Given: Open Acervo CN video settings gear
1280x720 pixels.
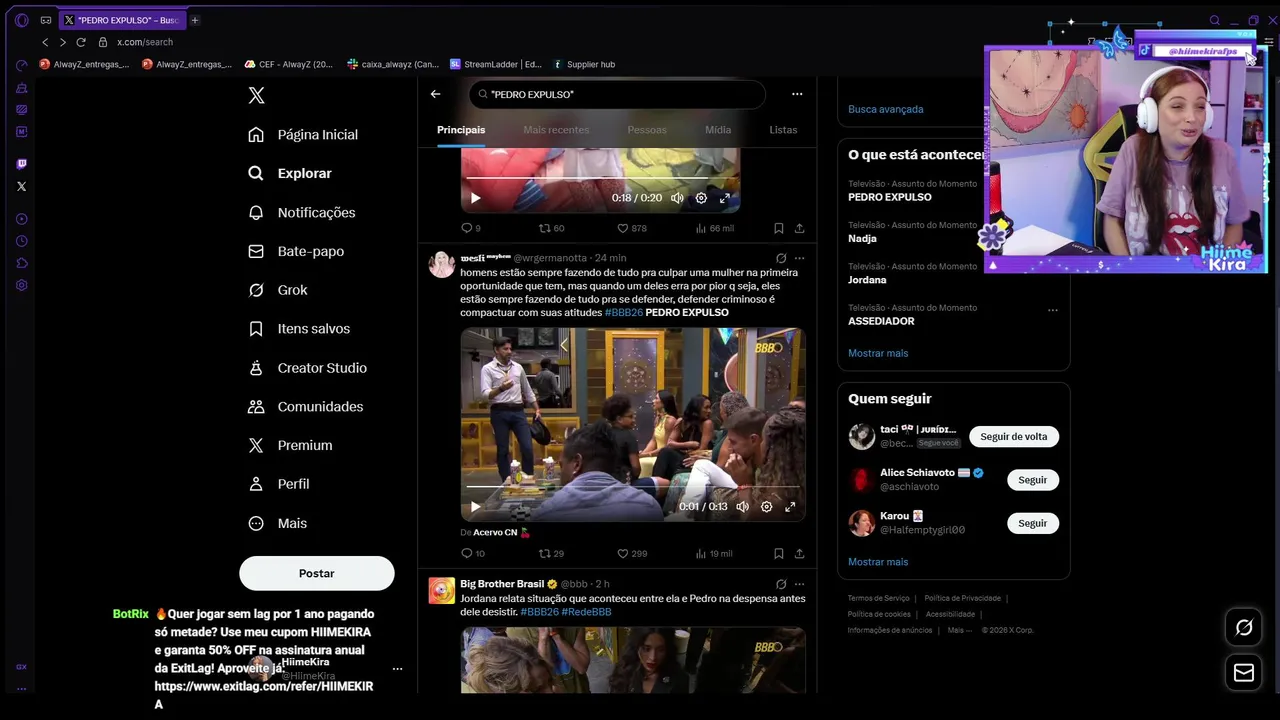Looking at the screenshot, I should click(766, 507).
